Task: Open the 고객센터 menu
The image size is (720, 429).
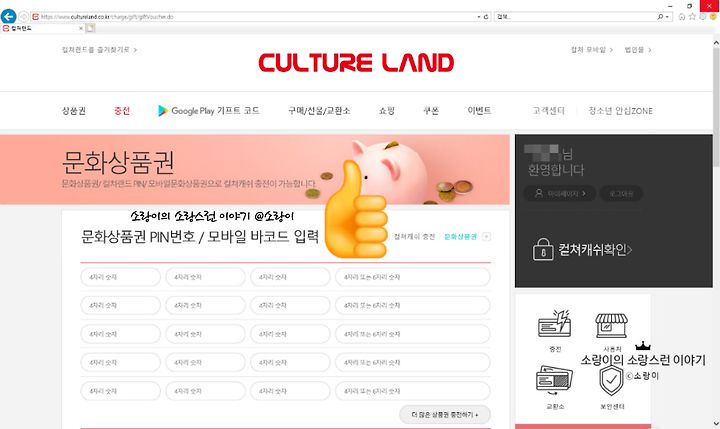Action: (x=549, y=111)
